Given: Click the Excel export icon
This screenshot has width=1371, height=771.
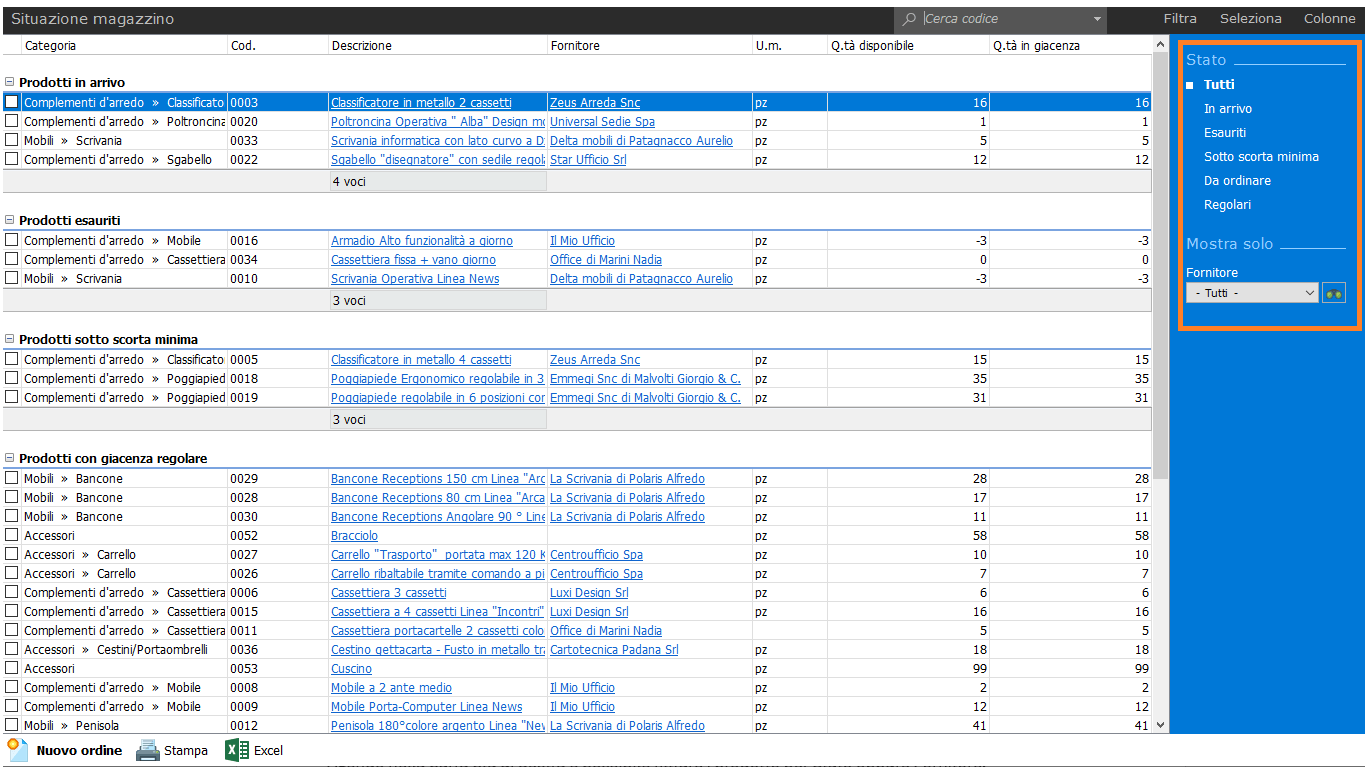Looking at the screenshot, I should pos(237,750).
